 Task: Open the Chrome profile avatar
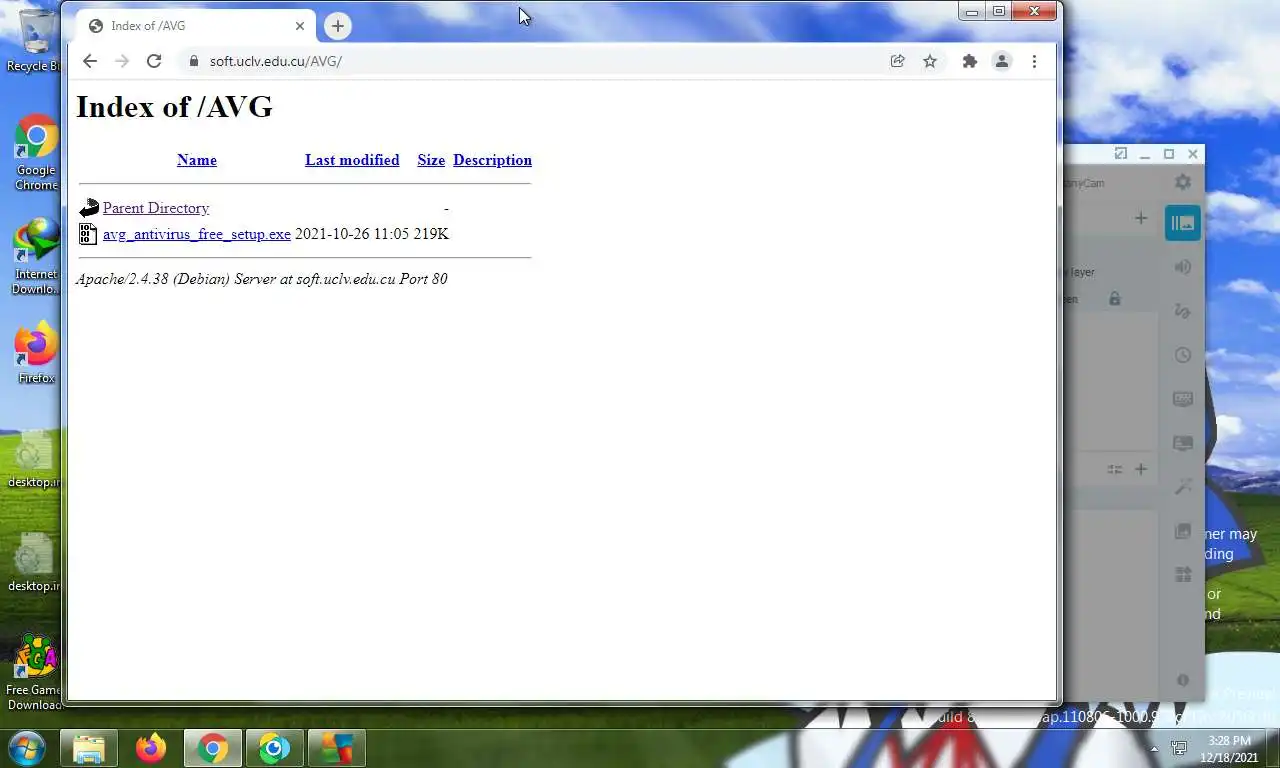[x=1001, y=61]
